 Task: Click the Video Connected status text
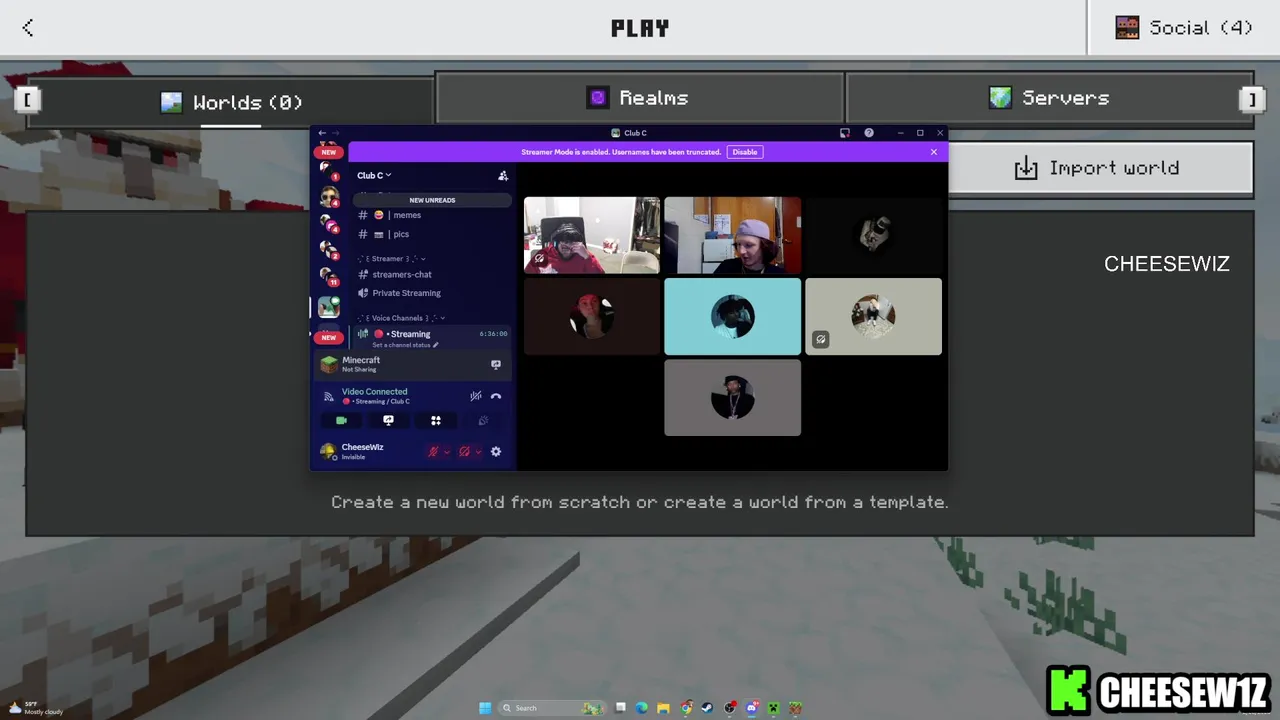coord(374,392)
